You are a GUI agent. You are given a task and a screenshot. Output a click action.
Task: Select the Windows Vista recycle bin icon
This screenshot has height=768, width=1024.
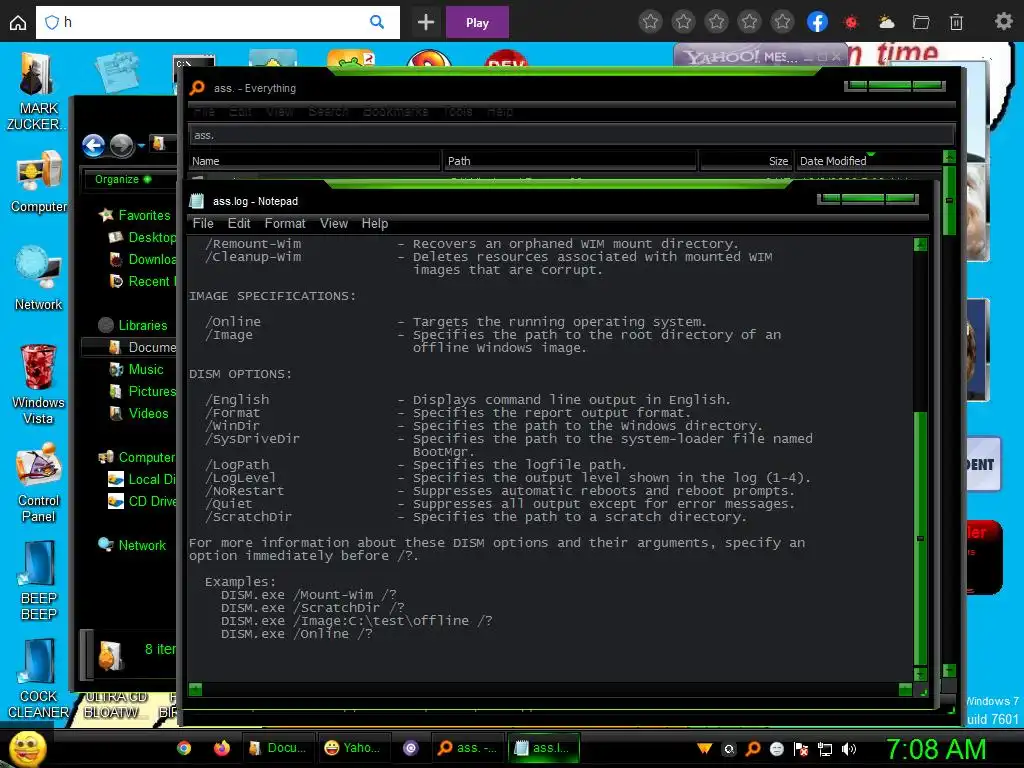click(x=39, y=385)
